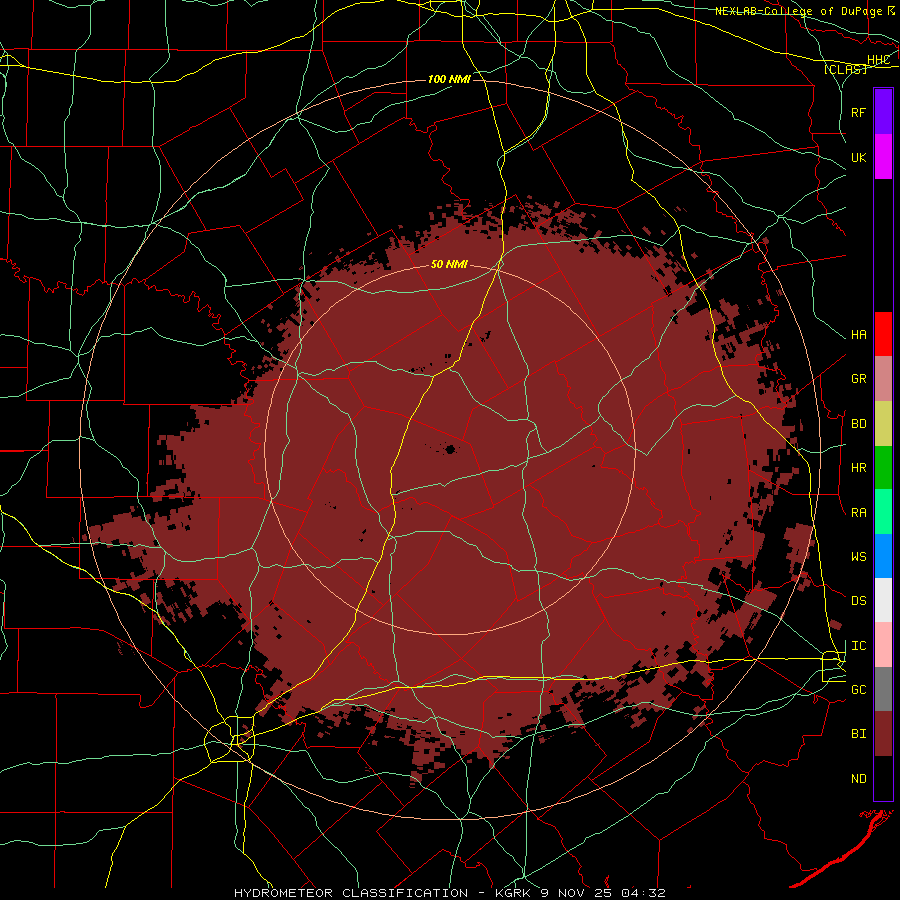Click the "DS" legend label
This screenshot has height=900, width=900.
pyautogui.click(x=859, y=601)
